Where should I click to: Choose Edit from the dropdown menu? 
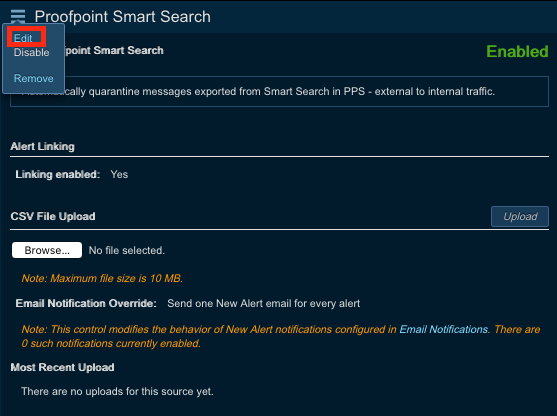tap(23, 38)
